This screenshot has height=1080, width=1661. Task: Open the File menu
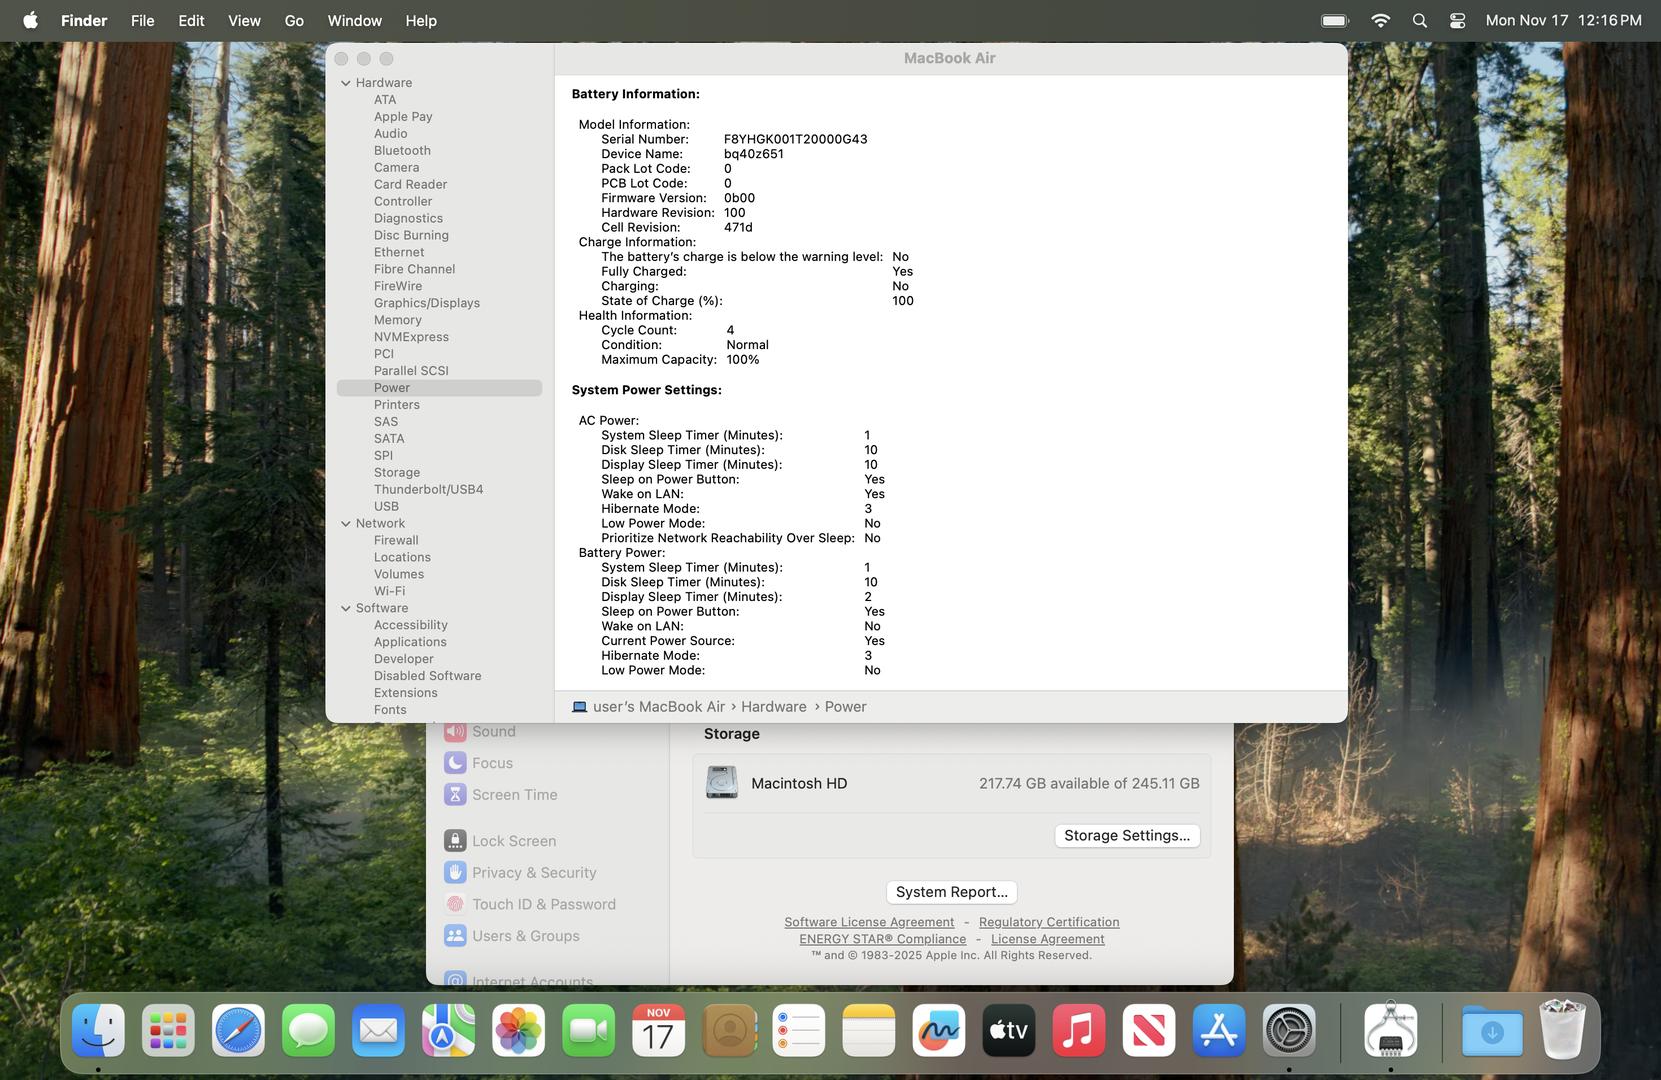(x=142, y=20)
